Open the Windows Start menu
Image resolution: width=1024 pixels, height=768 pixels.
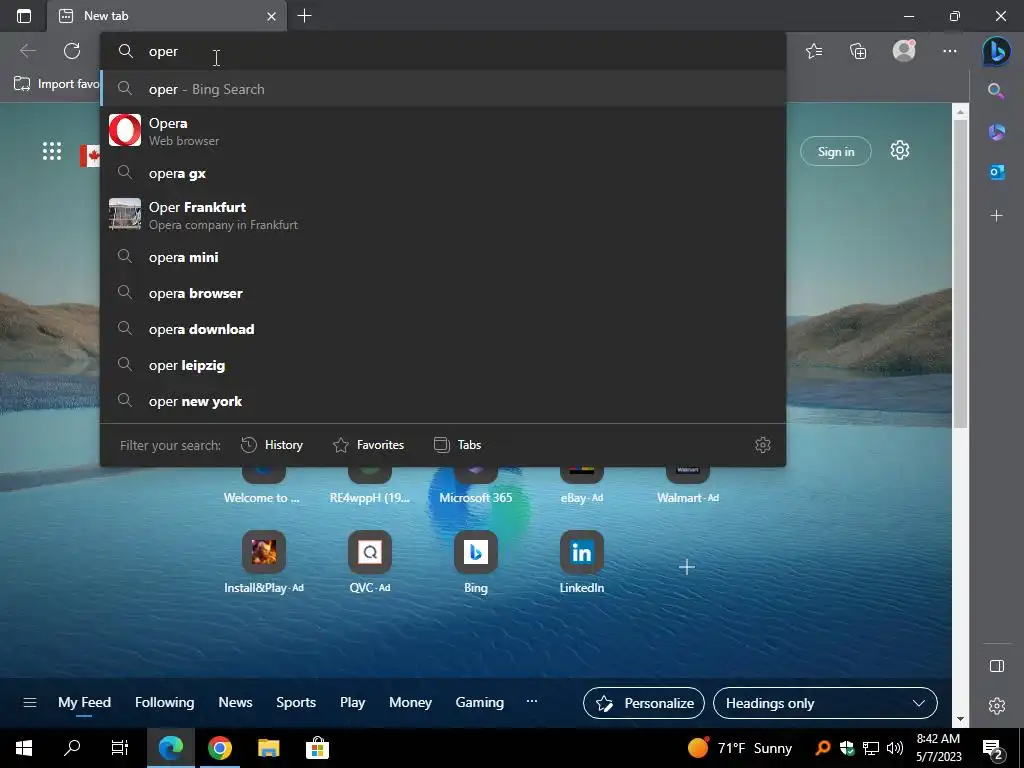pos(24,748)
